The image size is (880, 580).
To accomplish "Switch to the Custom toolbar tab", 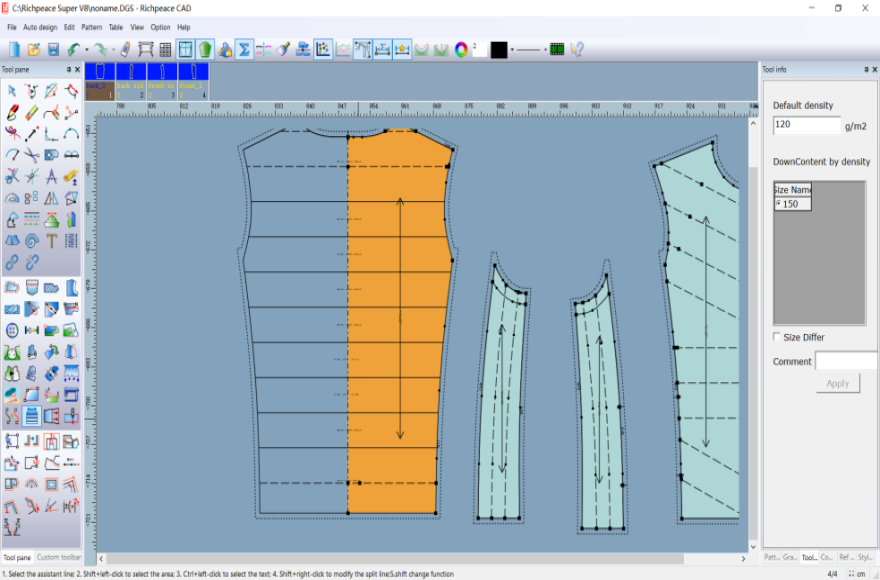I will [59, 557].
